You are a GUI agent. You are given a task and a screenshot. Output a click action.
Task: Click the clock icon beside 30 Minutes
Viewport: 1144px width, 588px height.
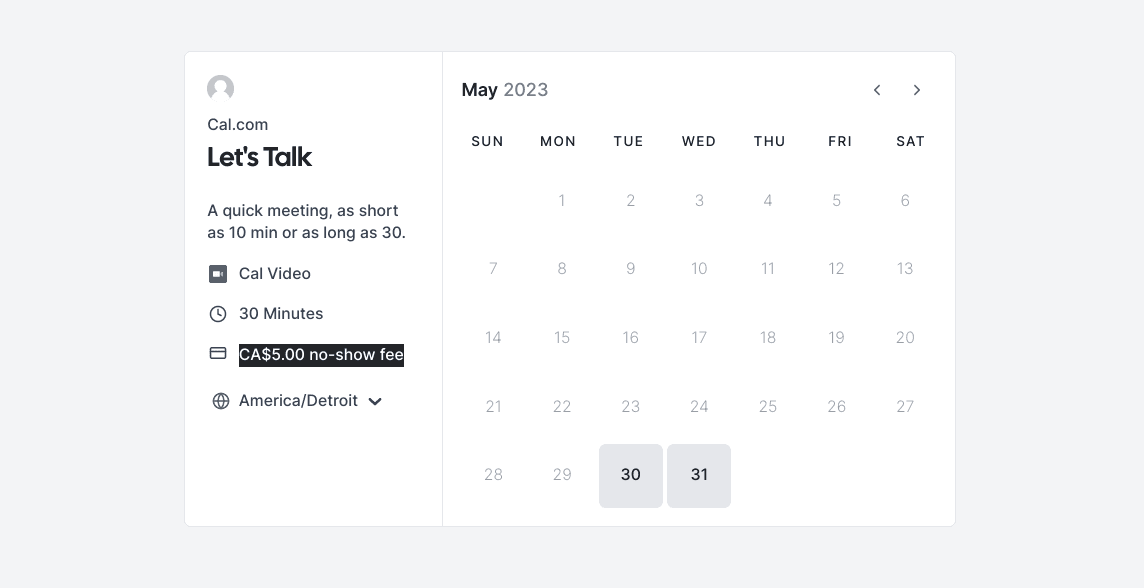coord(218,314)
